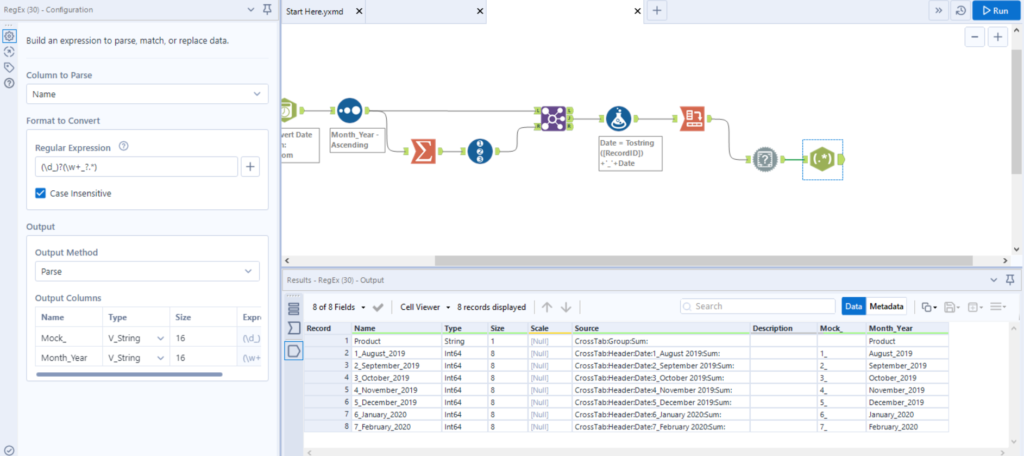
Task: Select the Formula flask tool
Action: [618, 119]
